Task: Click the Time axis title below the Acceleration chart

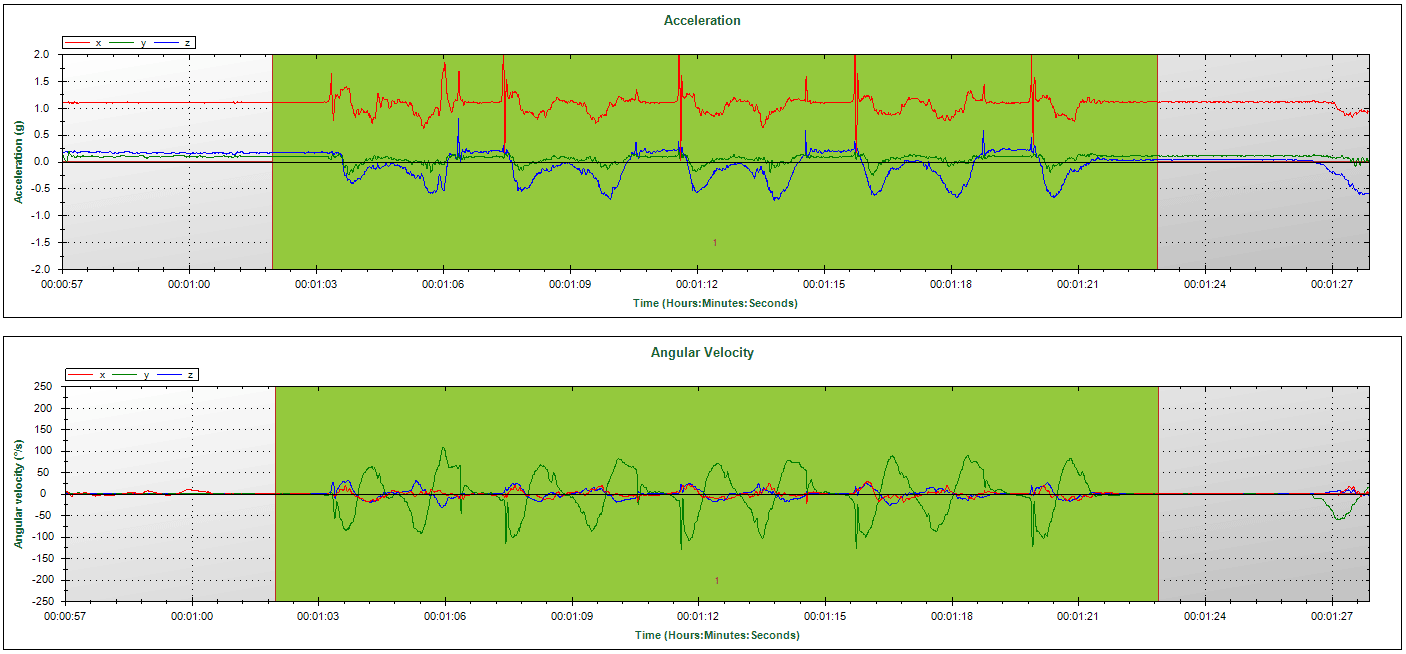Action: (x=716, y=303)
